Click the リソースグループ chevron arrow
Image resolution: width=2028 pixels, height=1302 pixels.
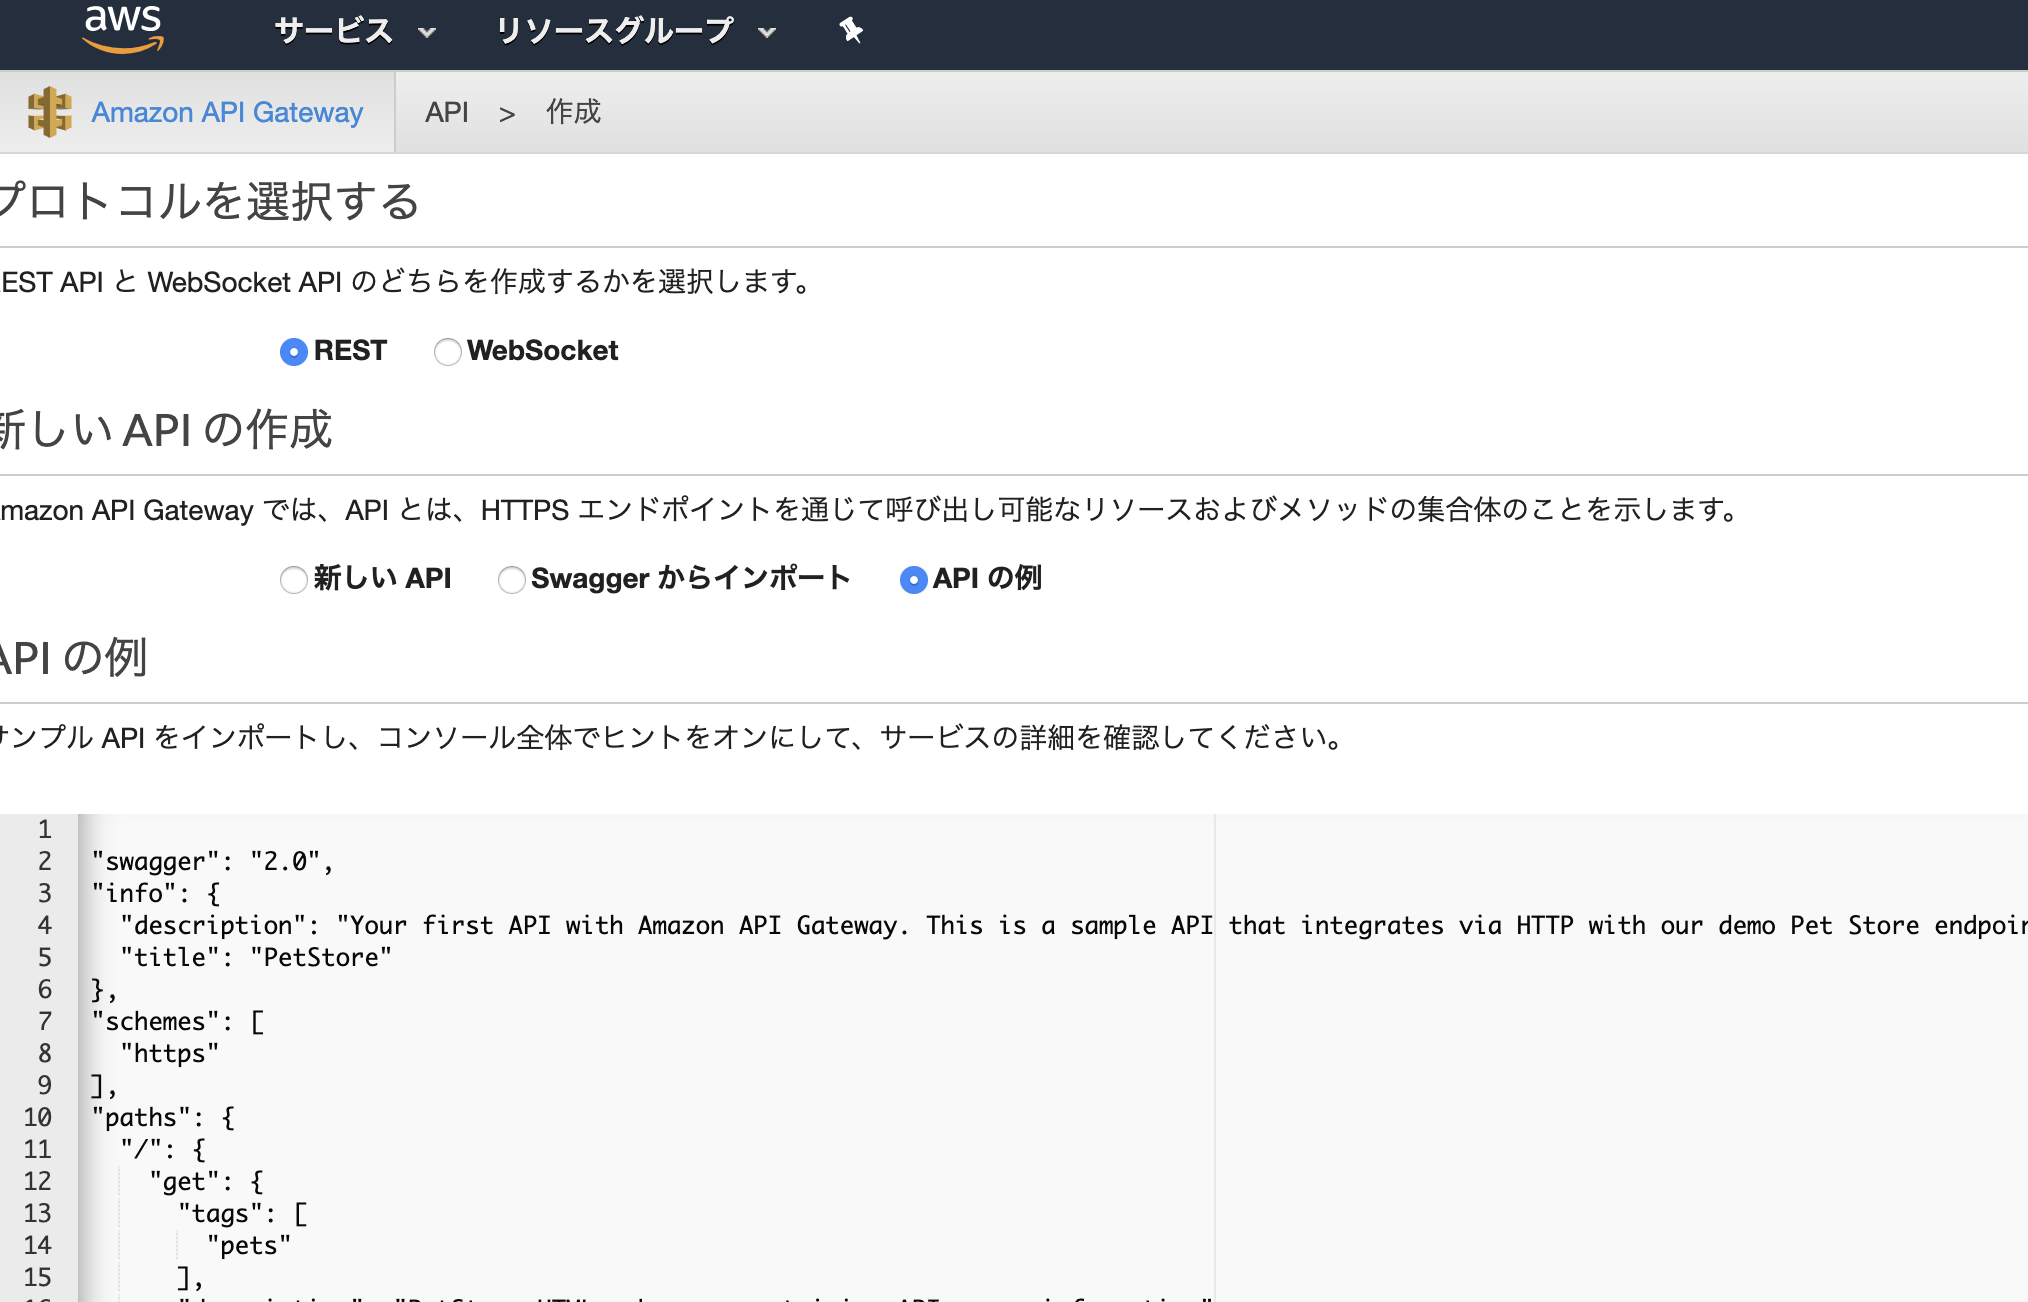click(x=767, y=33)
